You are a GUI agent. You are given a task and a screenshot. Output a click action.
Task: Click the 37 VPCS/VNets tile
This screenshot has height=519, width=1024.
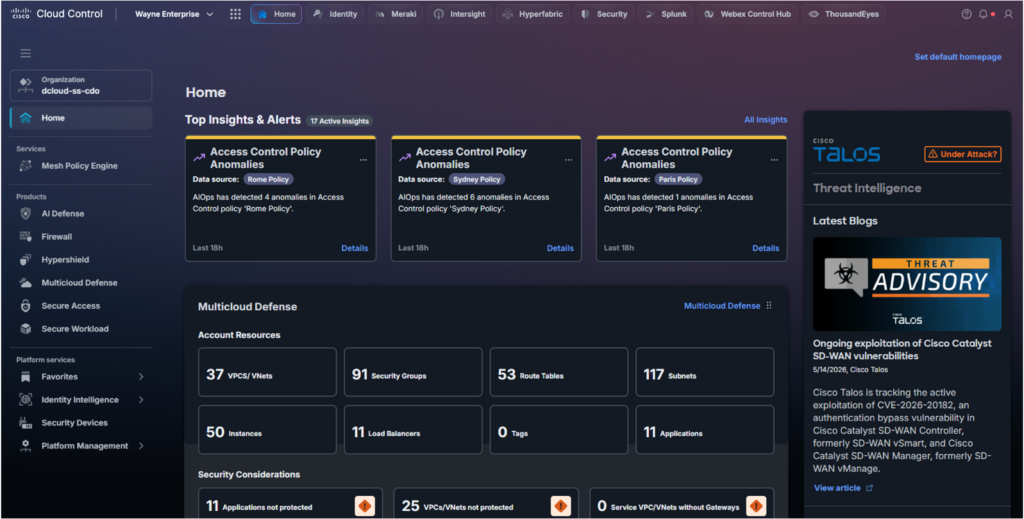[267, 372]
